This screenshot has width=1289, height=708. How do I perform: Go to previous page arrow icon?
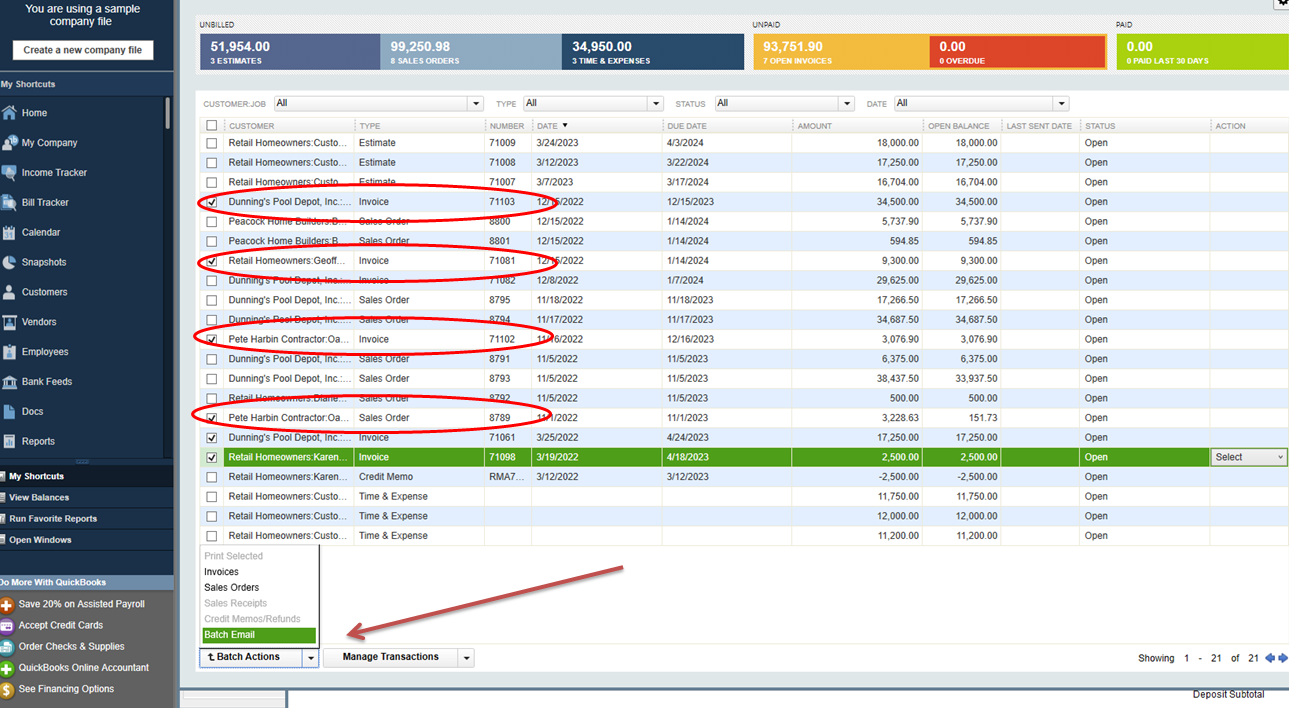tap(1270, 658)
